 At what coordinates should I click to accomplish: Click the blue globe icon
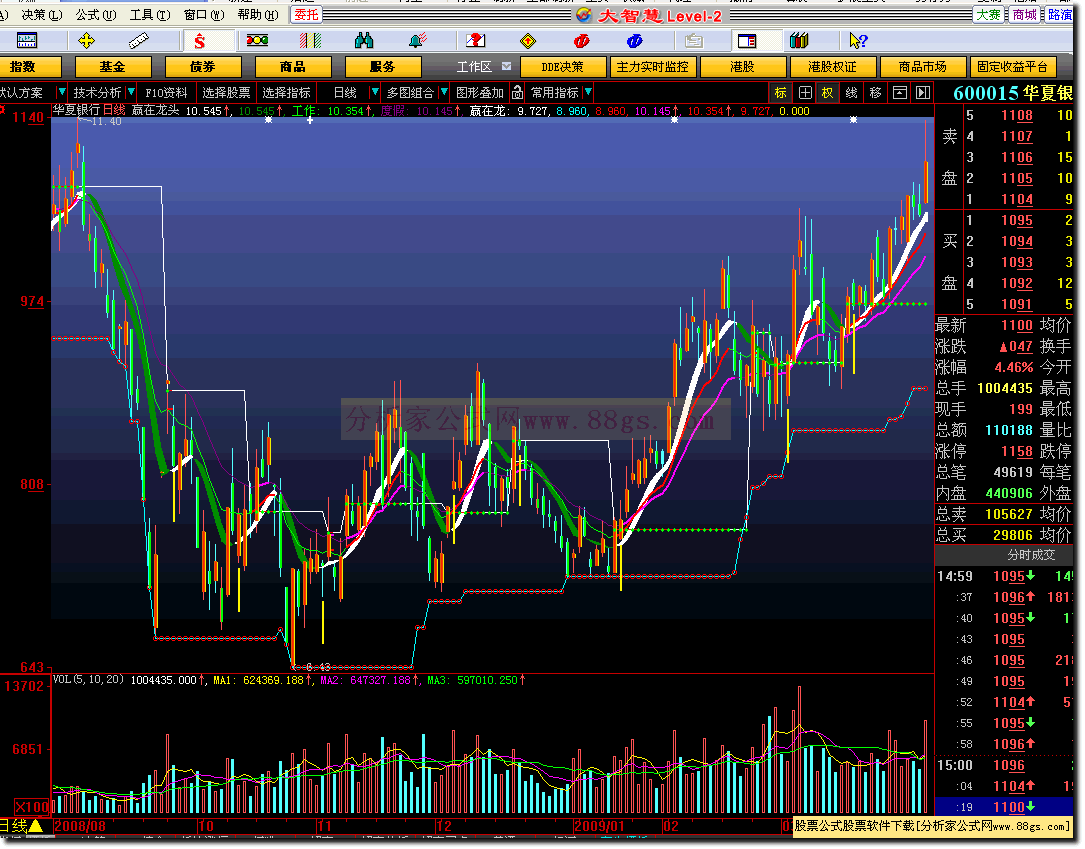(x=635, y=41)
